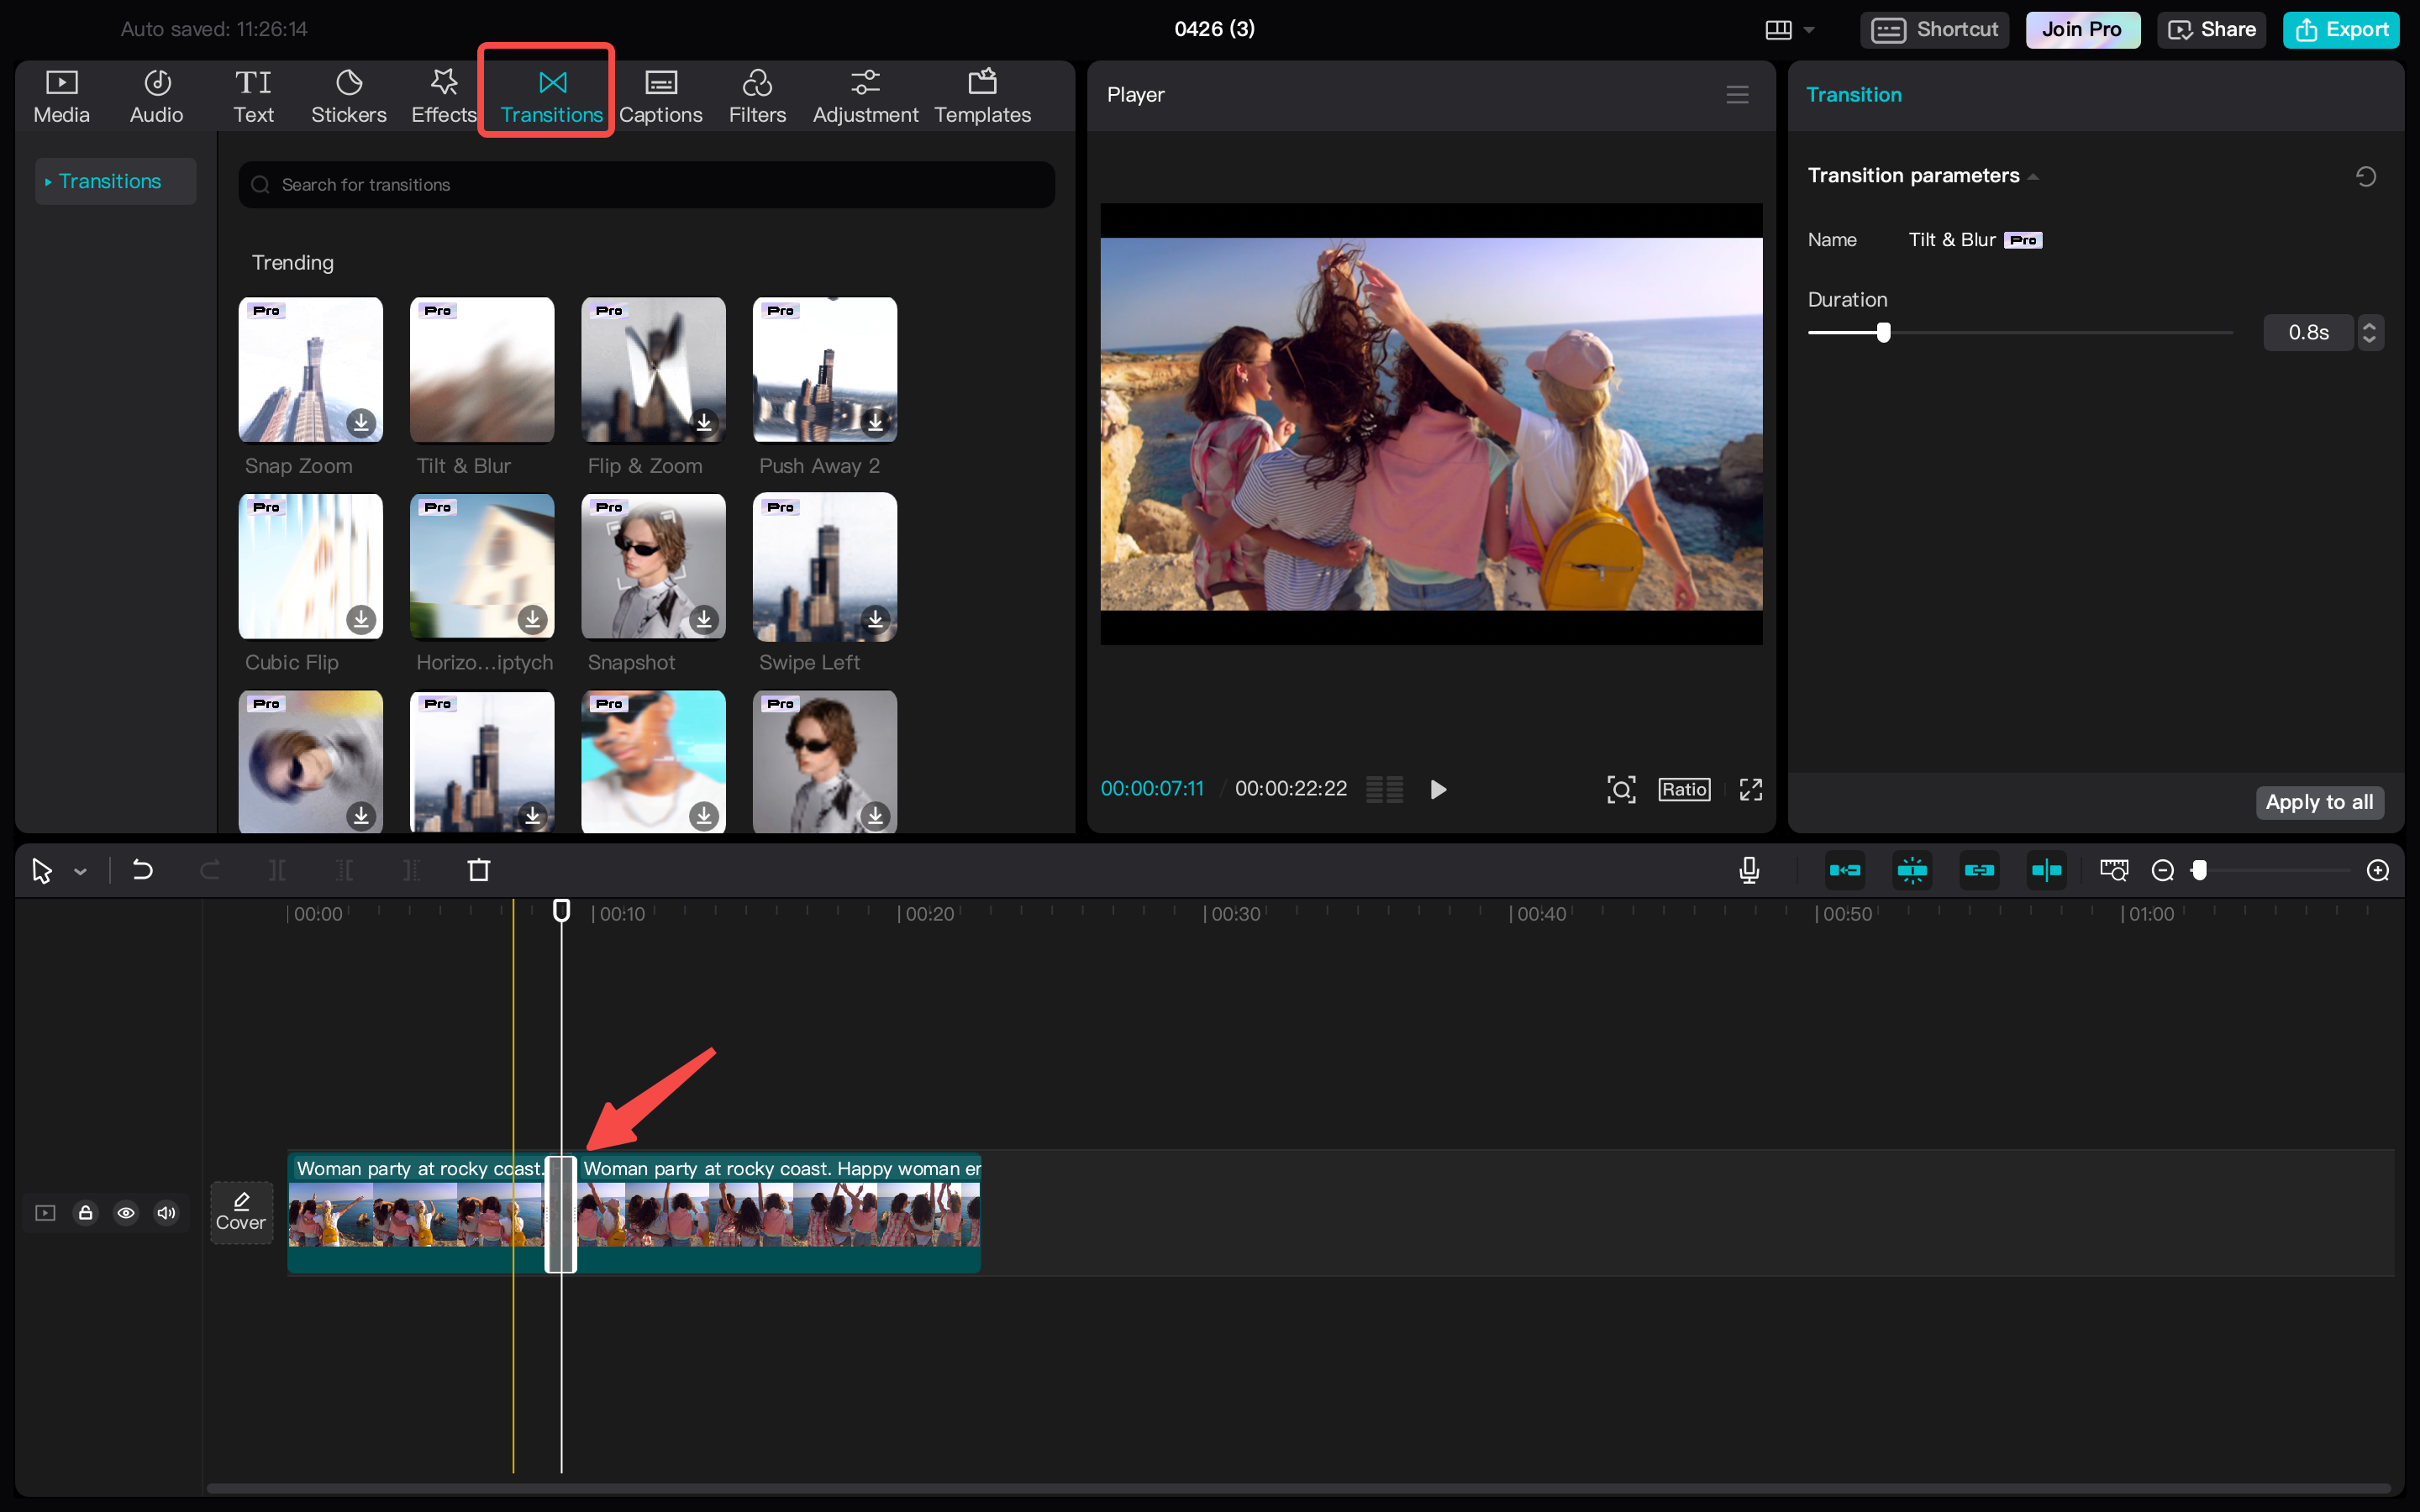Select the Filters panel
The height and width of the screenshot is (1512, 2420).
tap(757, 95)
